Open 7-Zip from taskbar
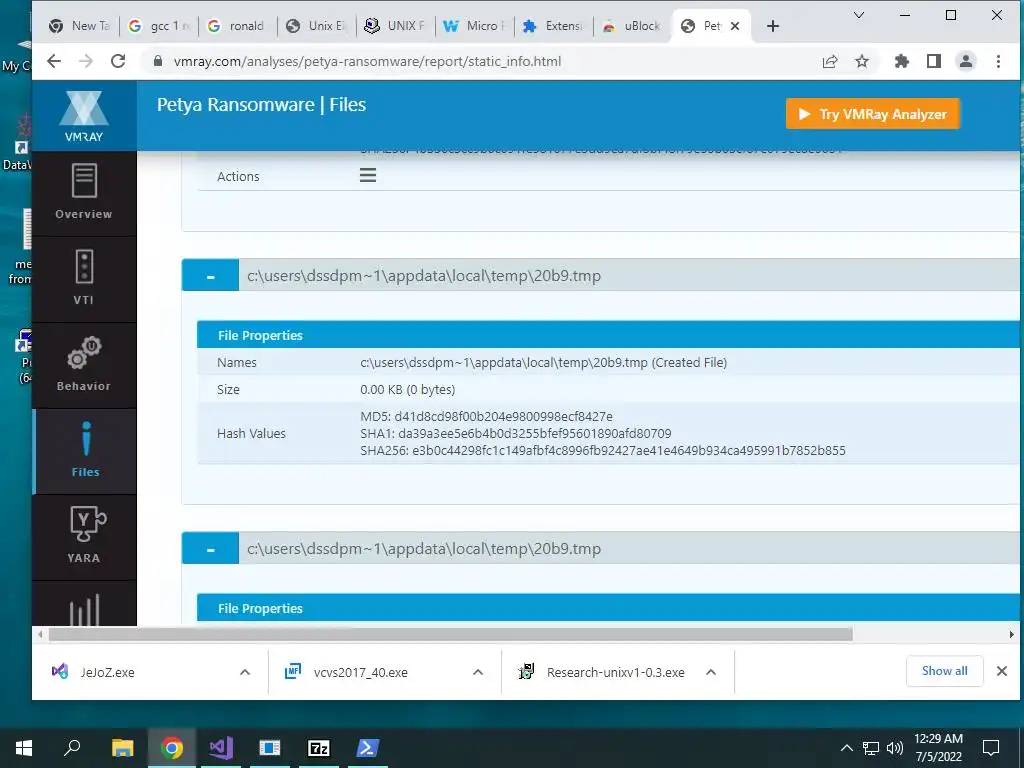Image resolution: width=1024 pixels, height=768 pixels. [x=319, y=748]
